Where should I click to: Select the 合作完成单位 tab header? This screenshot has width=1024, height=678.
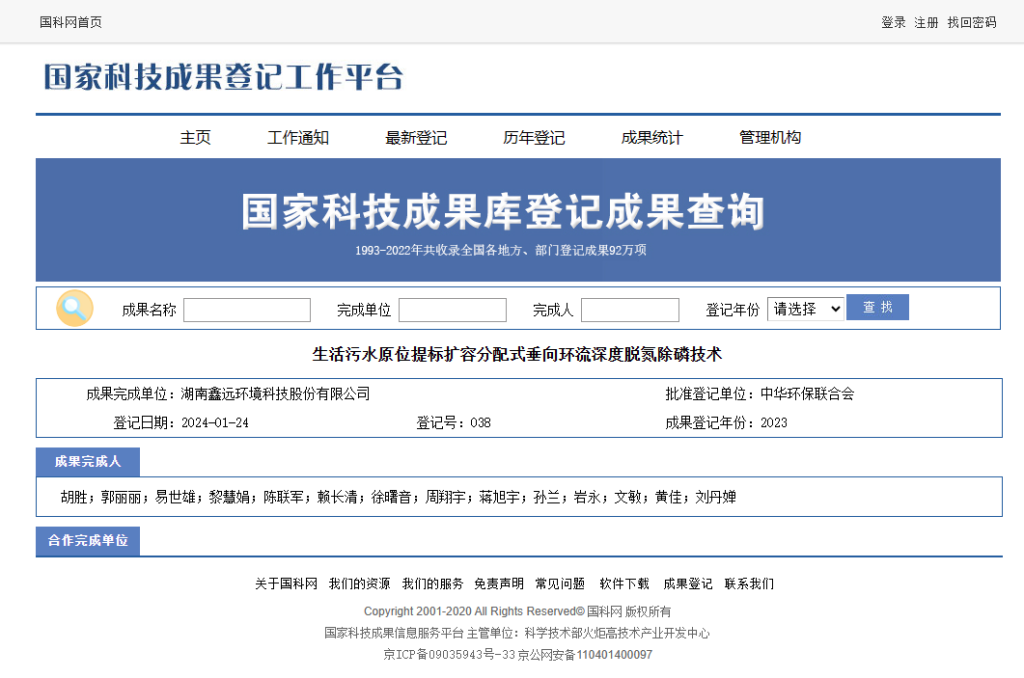point(88,541)
